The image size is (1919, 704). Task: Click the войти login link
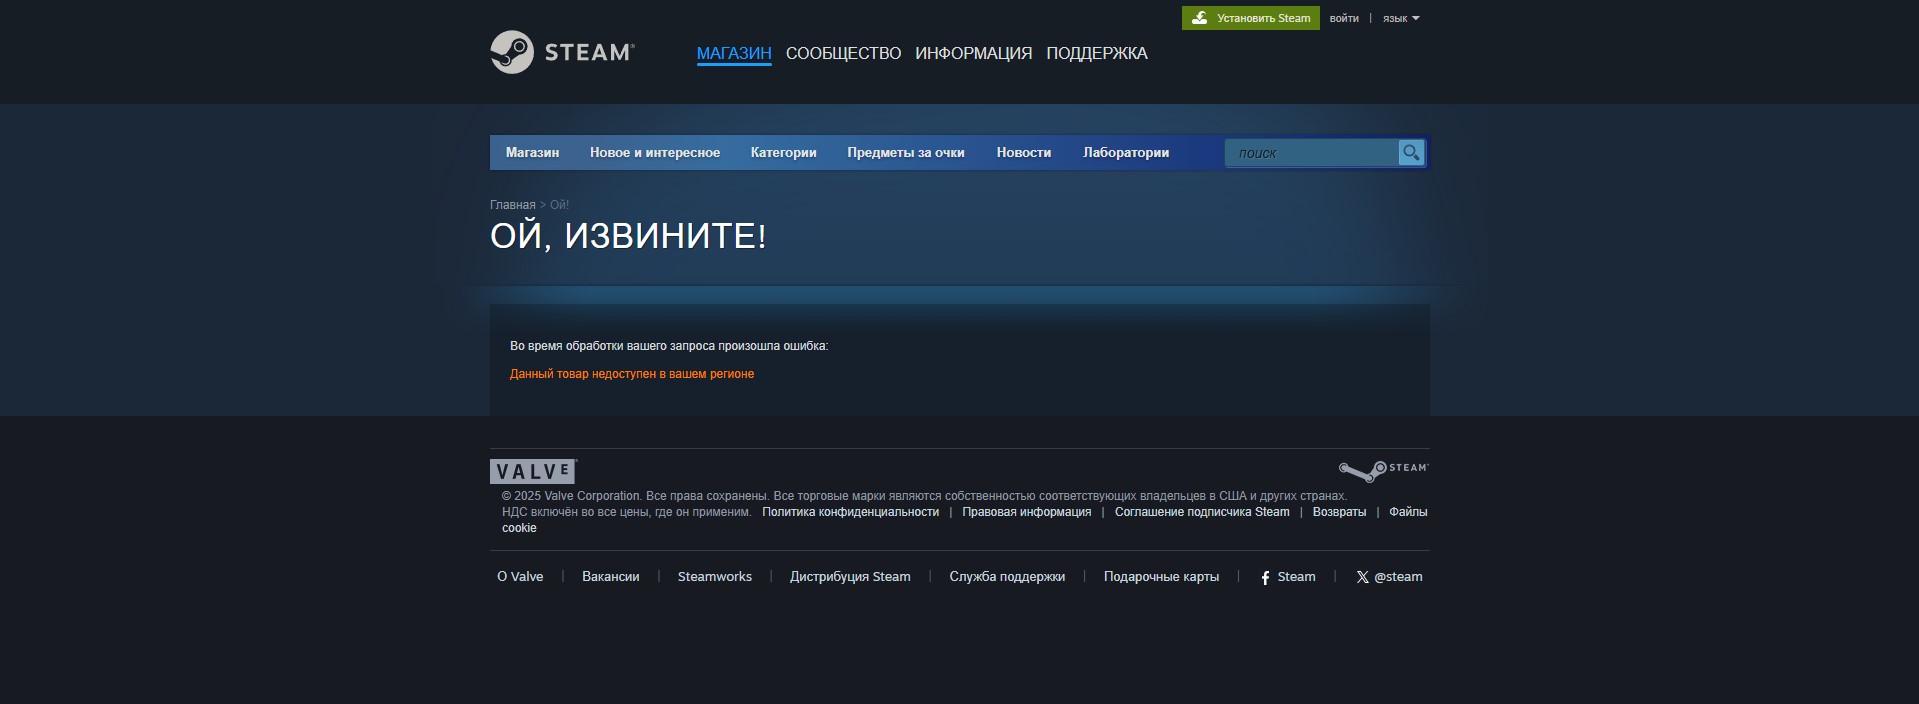[x=1344, y=18]
